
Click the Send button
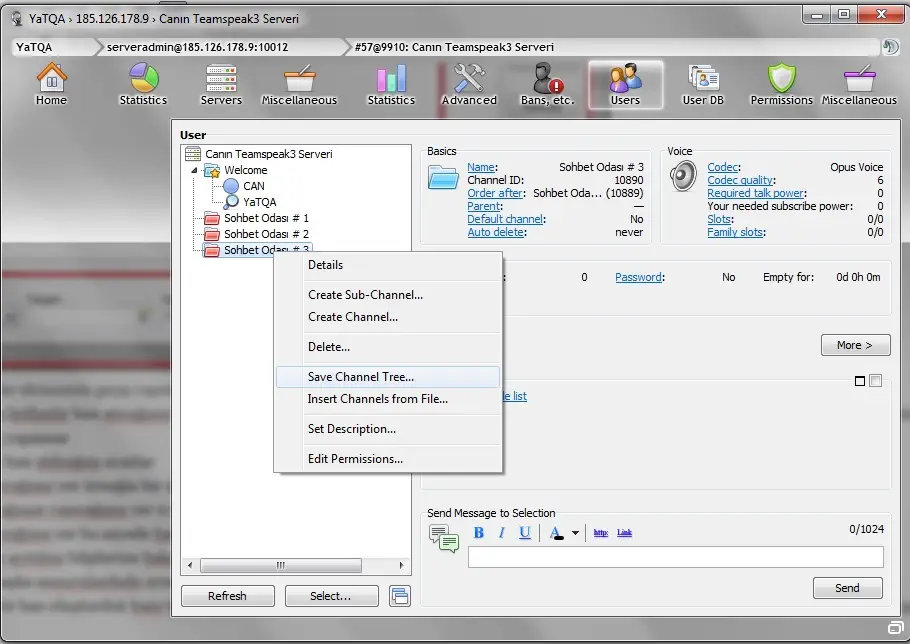click(847, 588)
